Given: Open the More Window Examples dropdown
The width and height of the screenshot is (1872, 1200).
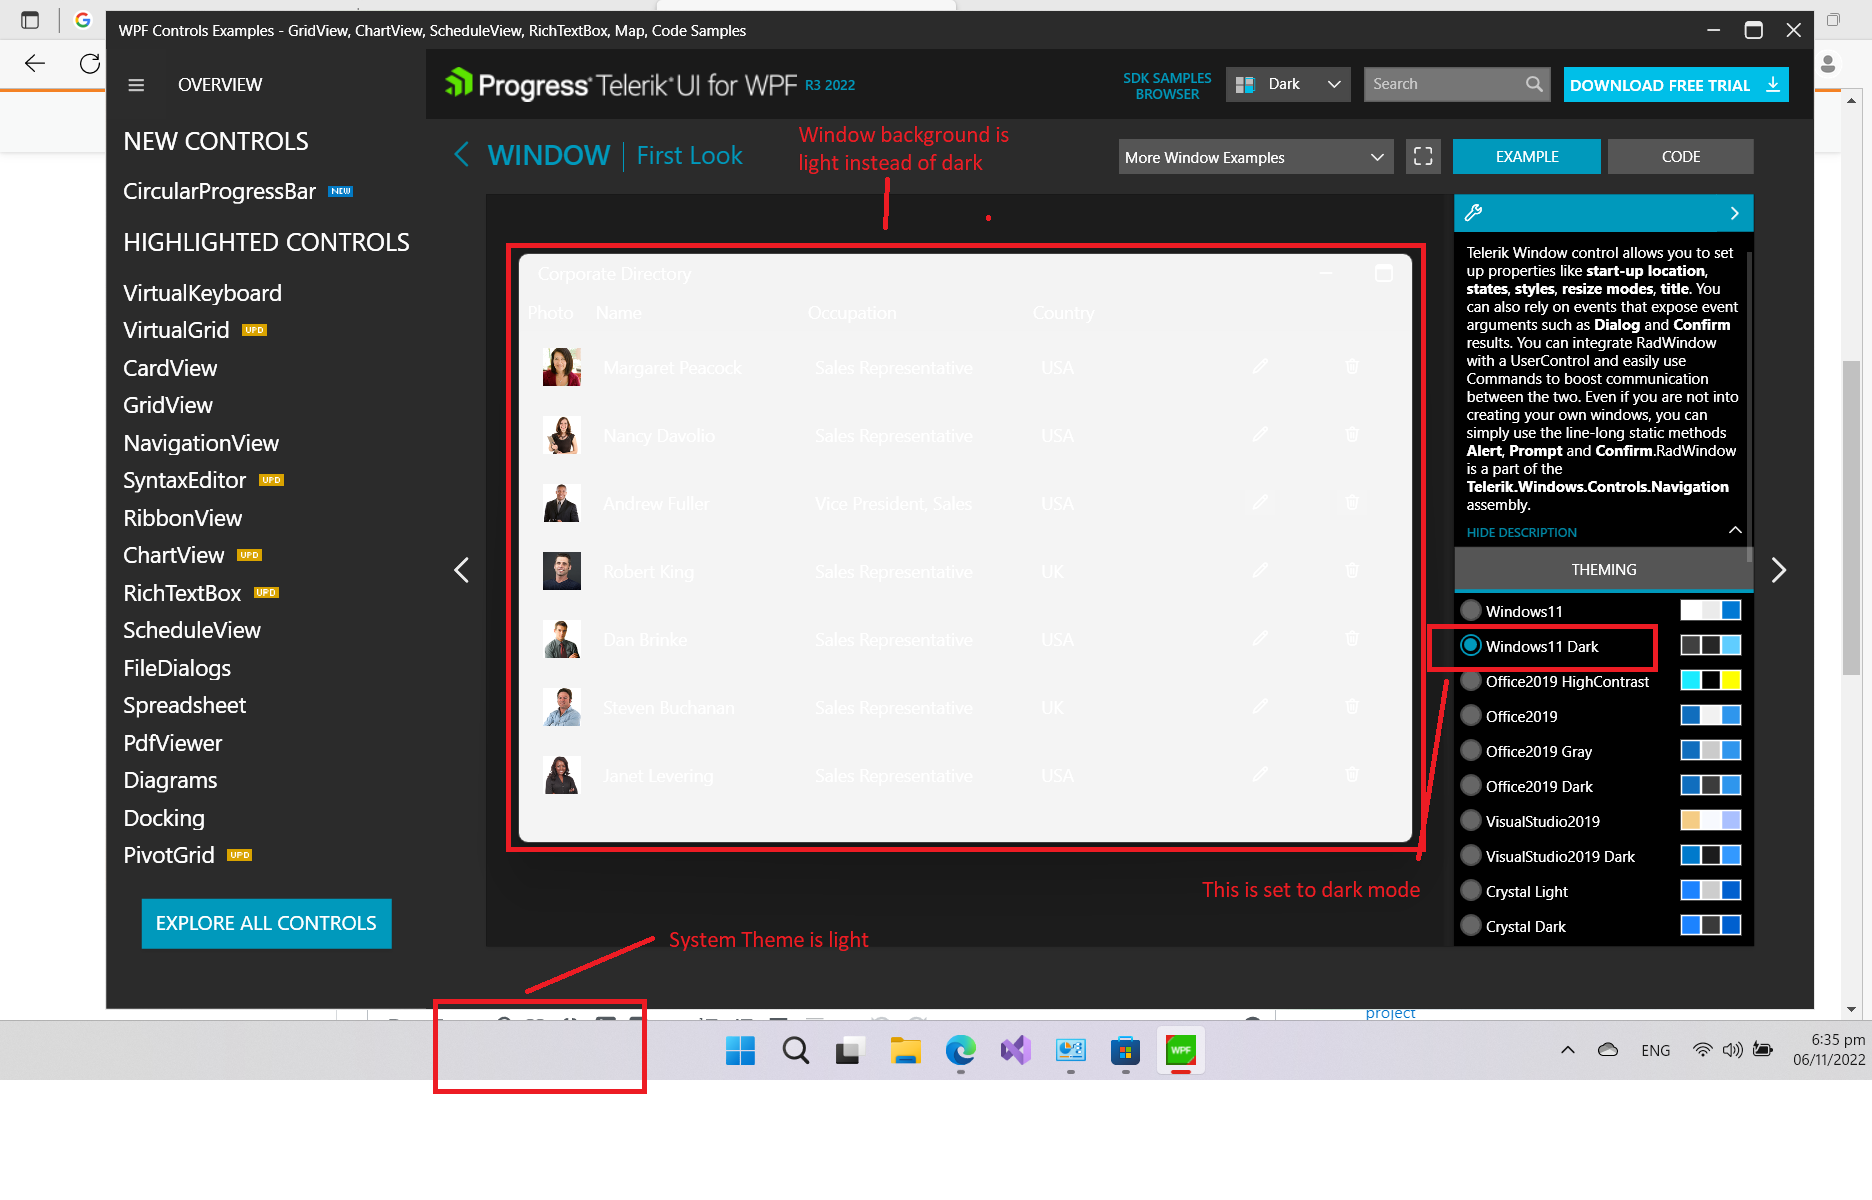Looking at the screenshot, I should (x=1254, y=157).
